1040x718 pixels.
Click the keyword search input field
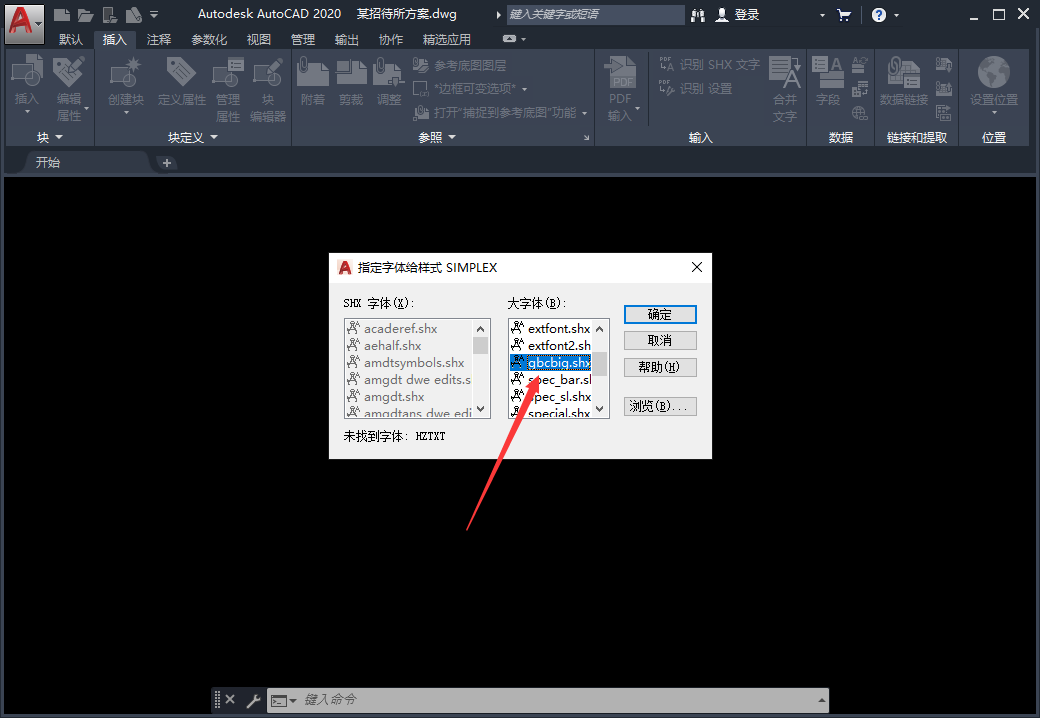595,15
